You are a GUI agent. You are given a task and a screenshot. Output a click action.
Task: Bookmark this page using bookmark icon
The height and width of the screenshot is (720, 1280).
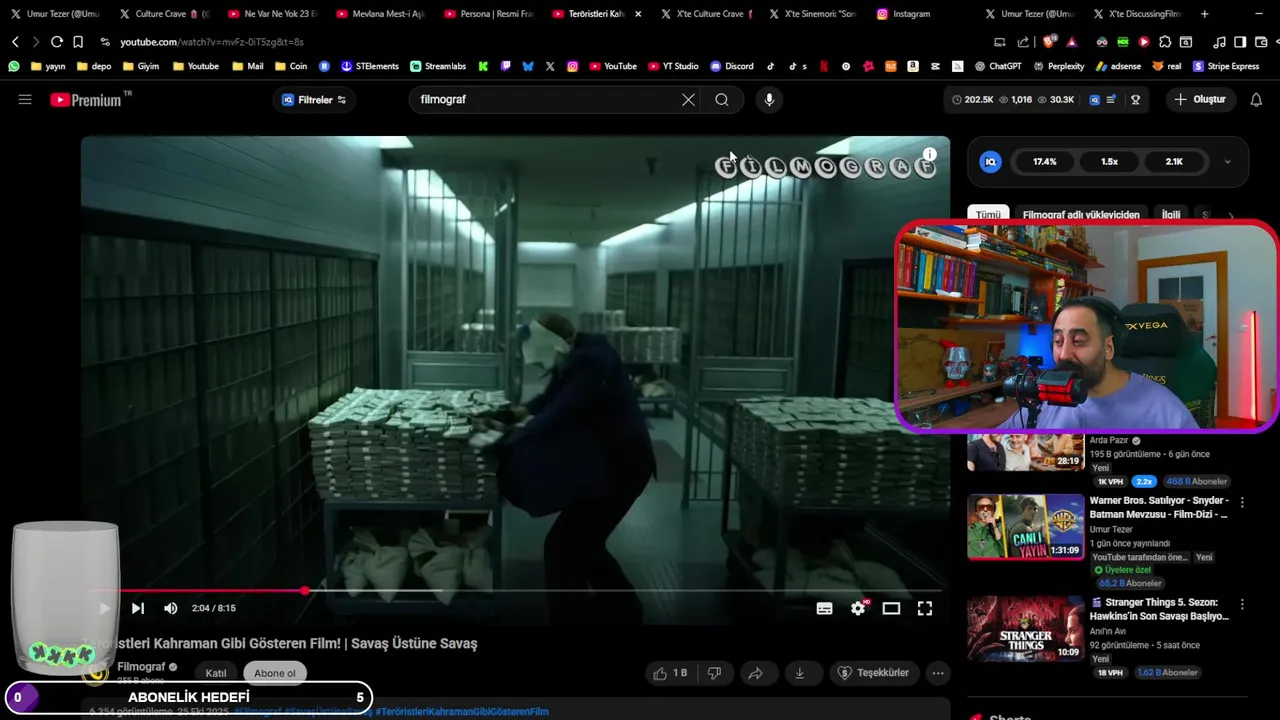tap(78, 42)
